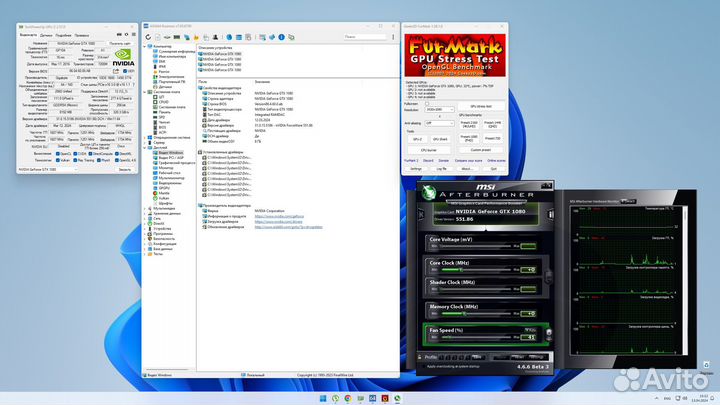Open the AIDA64 three-dot menu
The image size is (720, 405).
[393, 37]
